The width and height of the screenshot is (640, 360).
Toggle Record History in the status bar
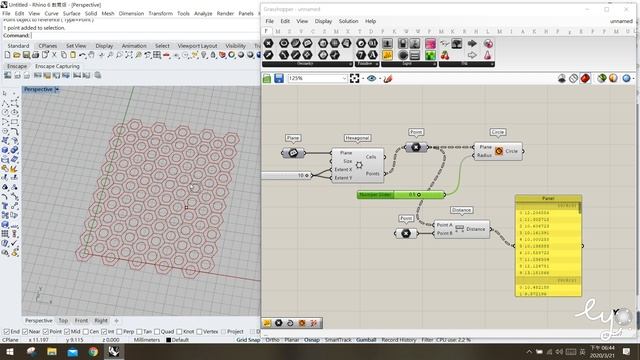[x=399, y=340]
